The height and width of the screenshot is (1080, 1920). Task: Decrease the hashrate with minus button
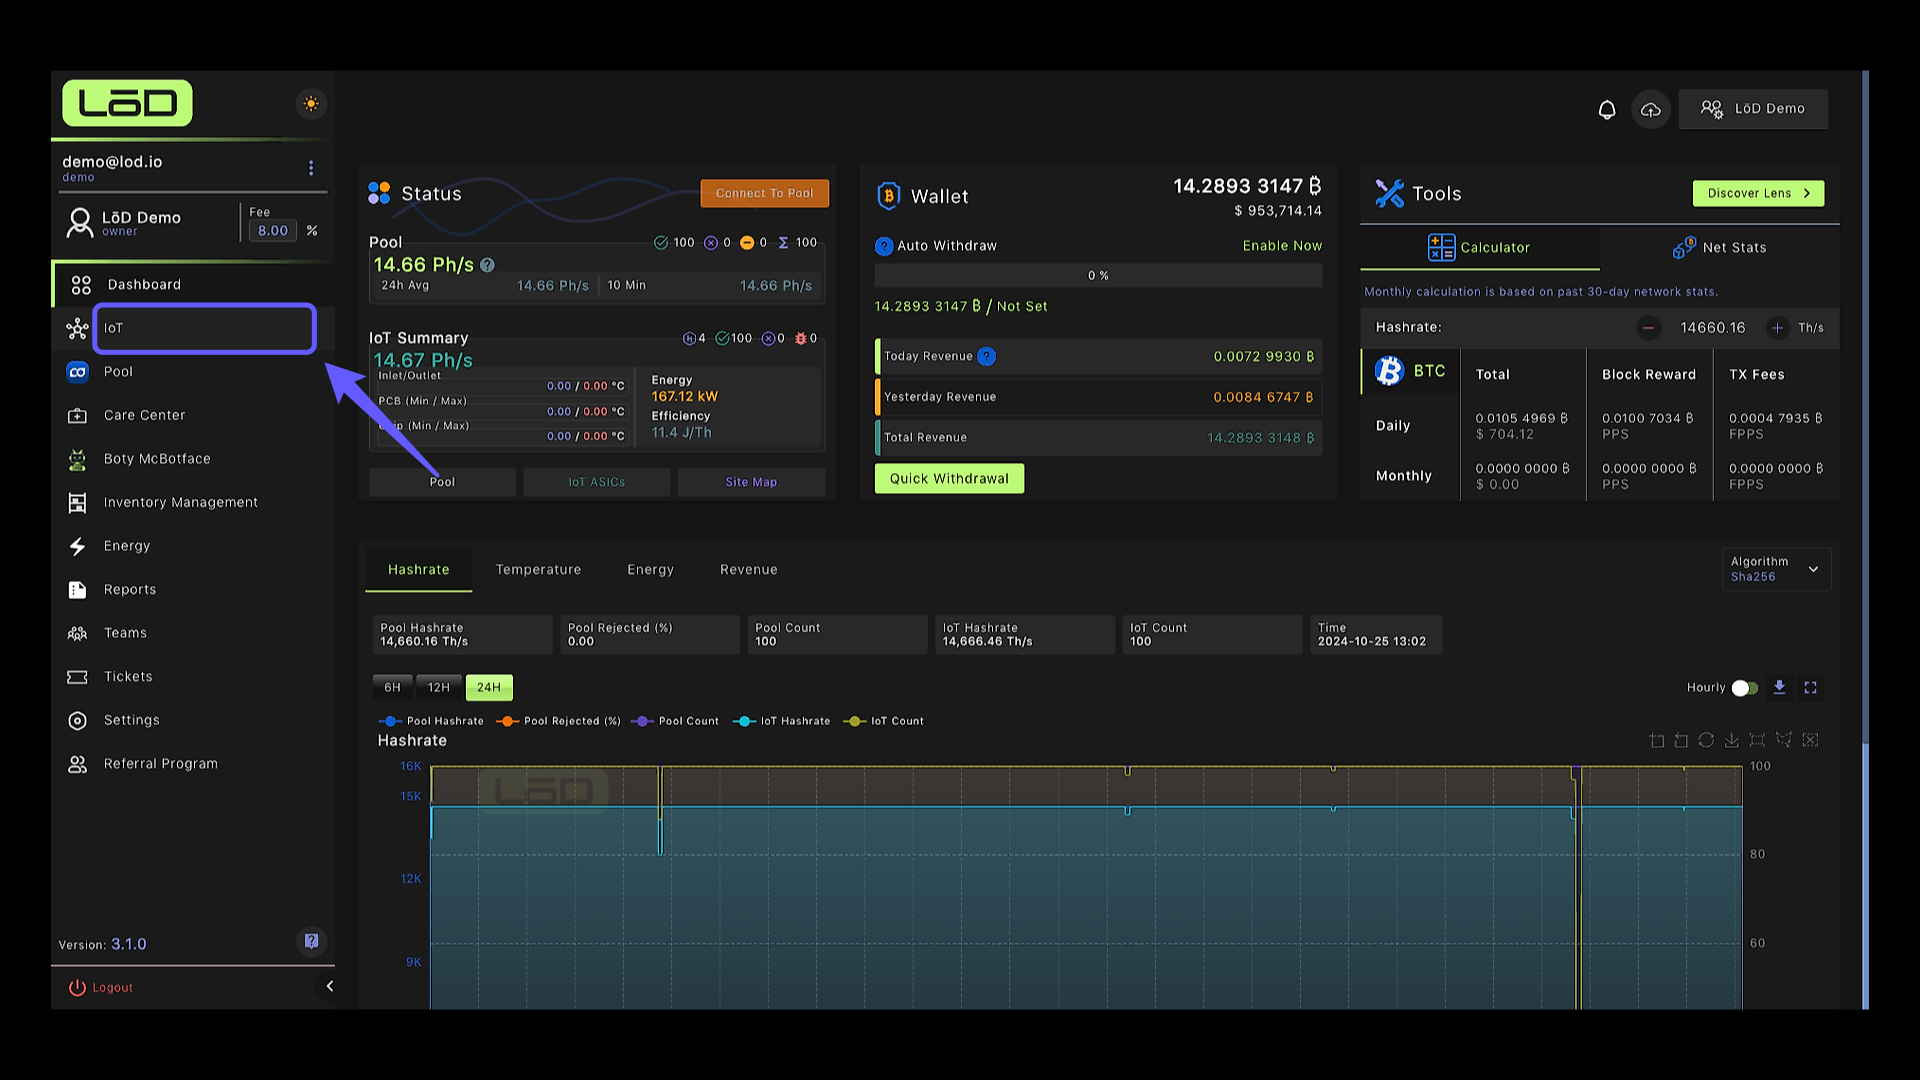(x=1648, y=328)
